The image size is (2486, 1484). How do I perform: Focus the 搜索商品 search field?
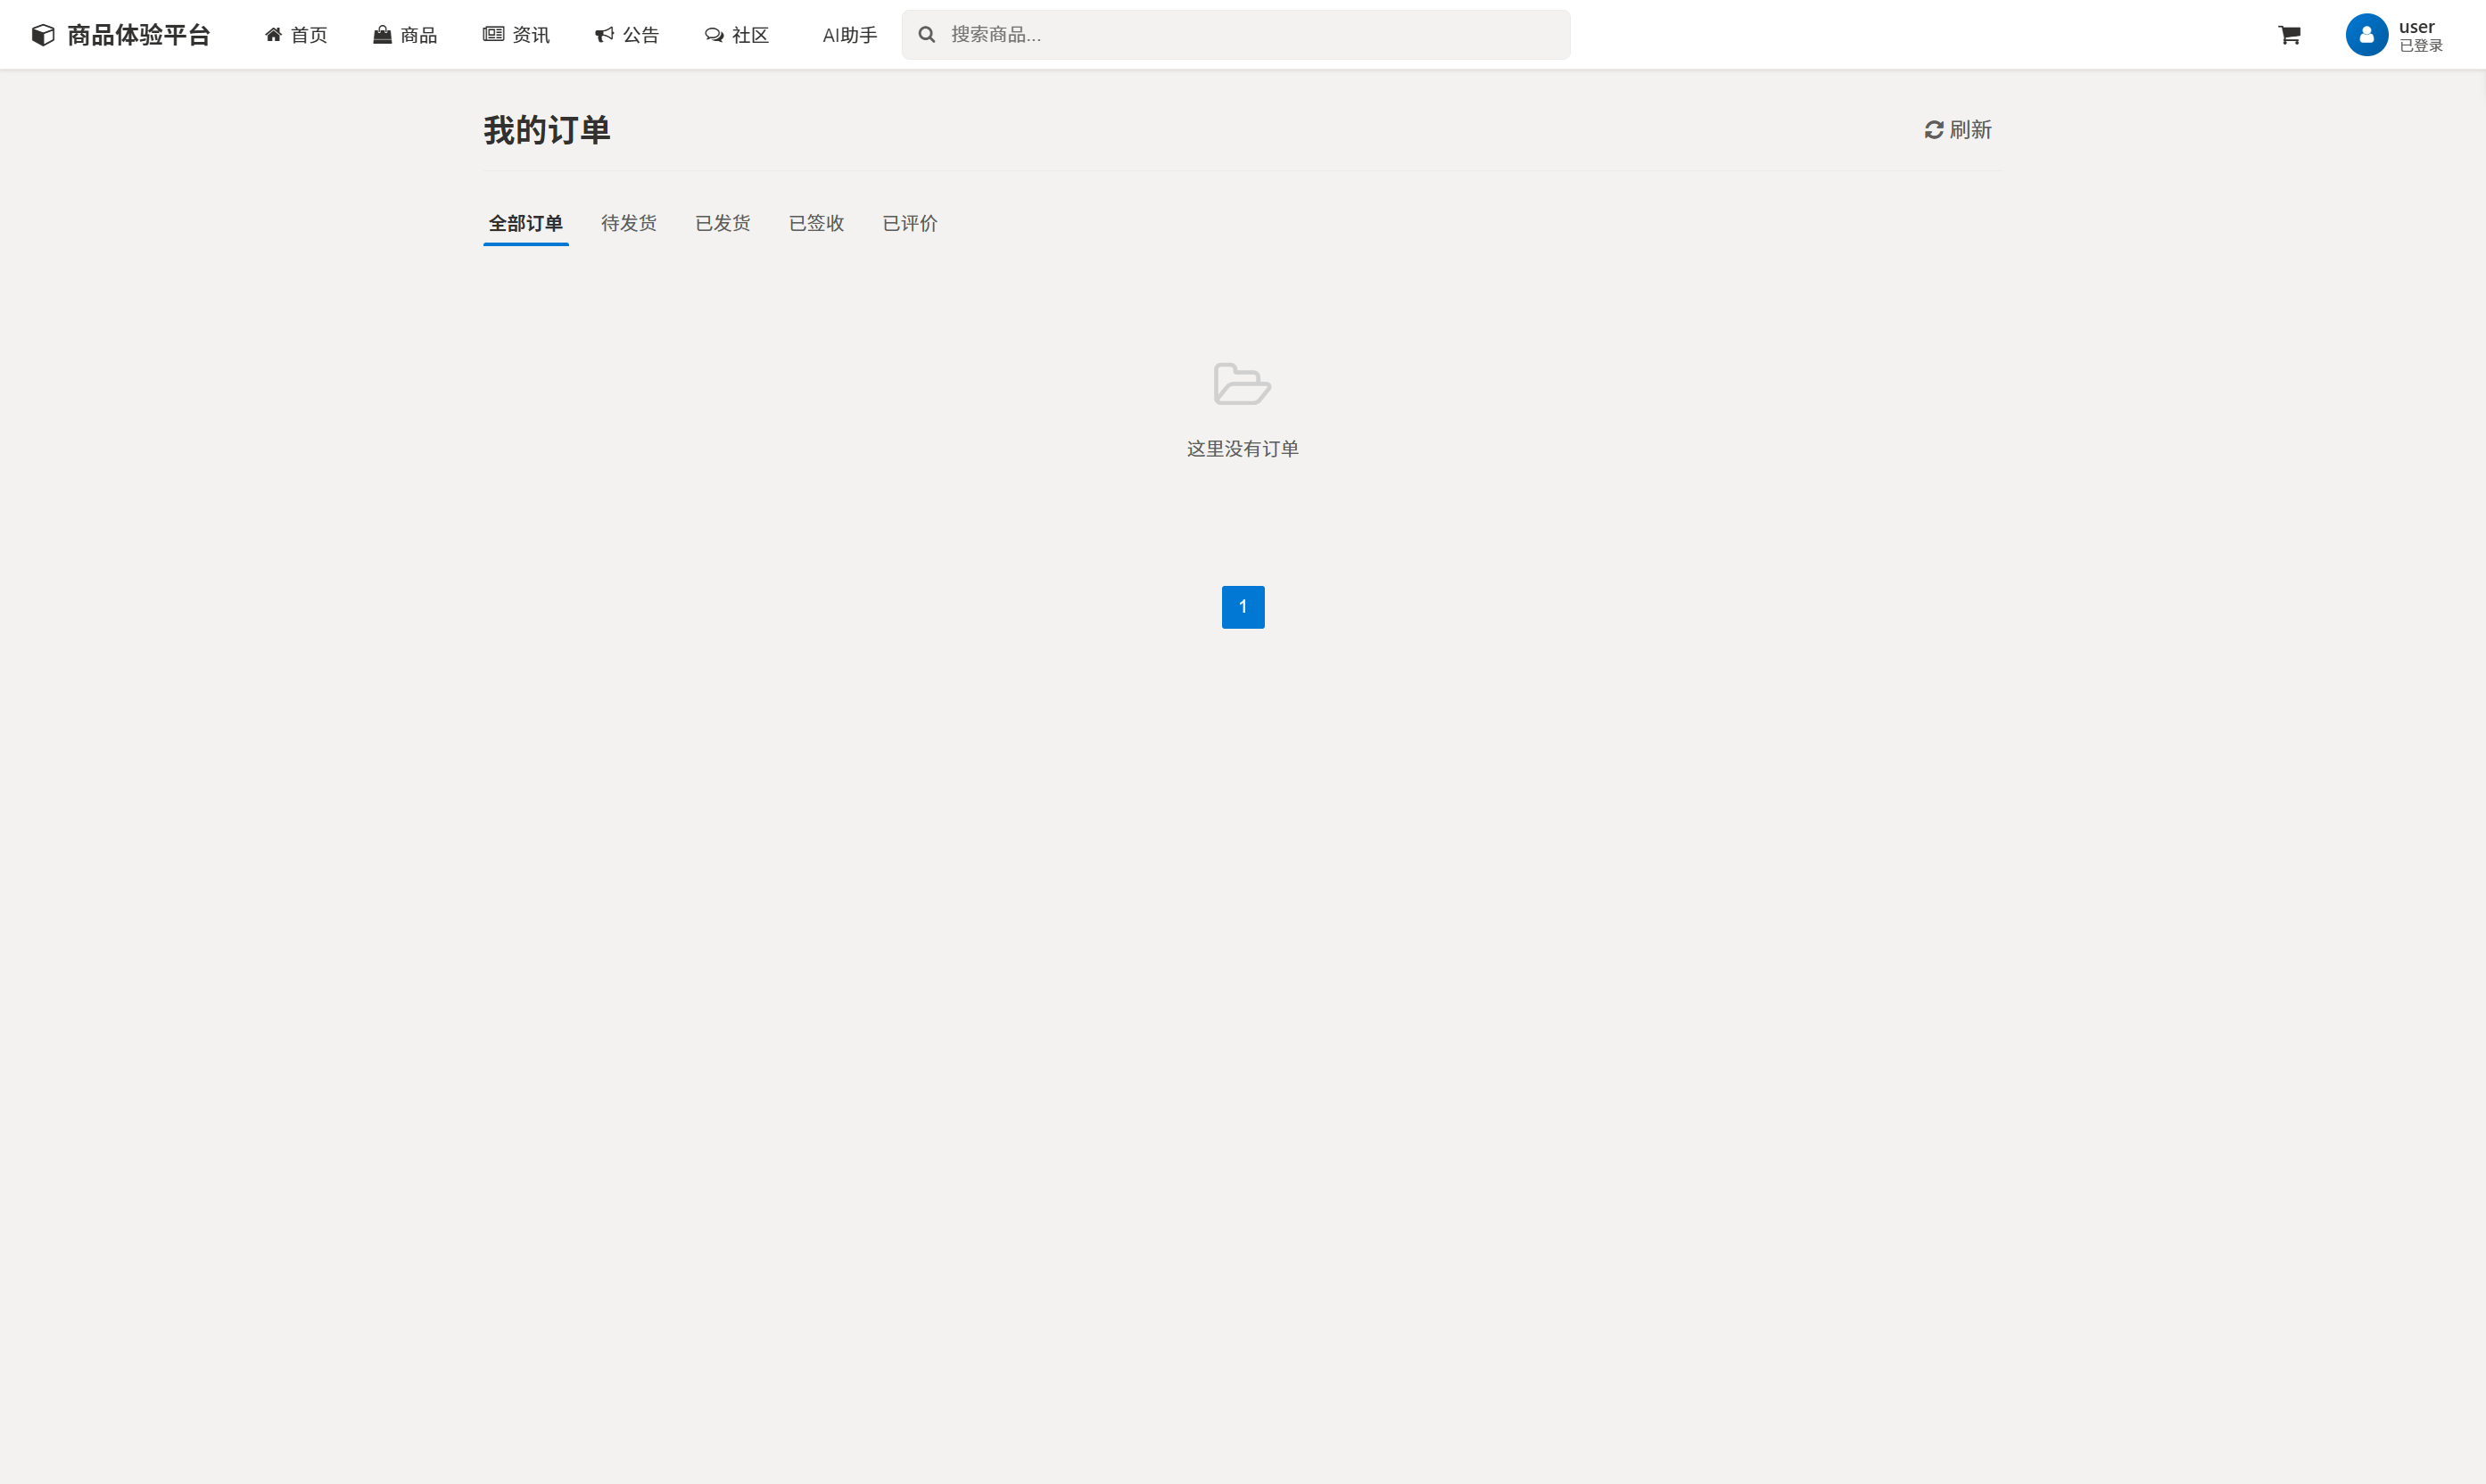[1250, 35]
